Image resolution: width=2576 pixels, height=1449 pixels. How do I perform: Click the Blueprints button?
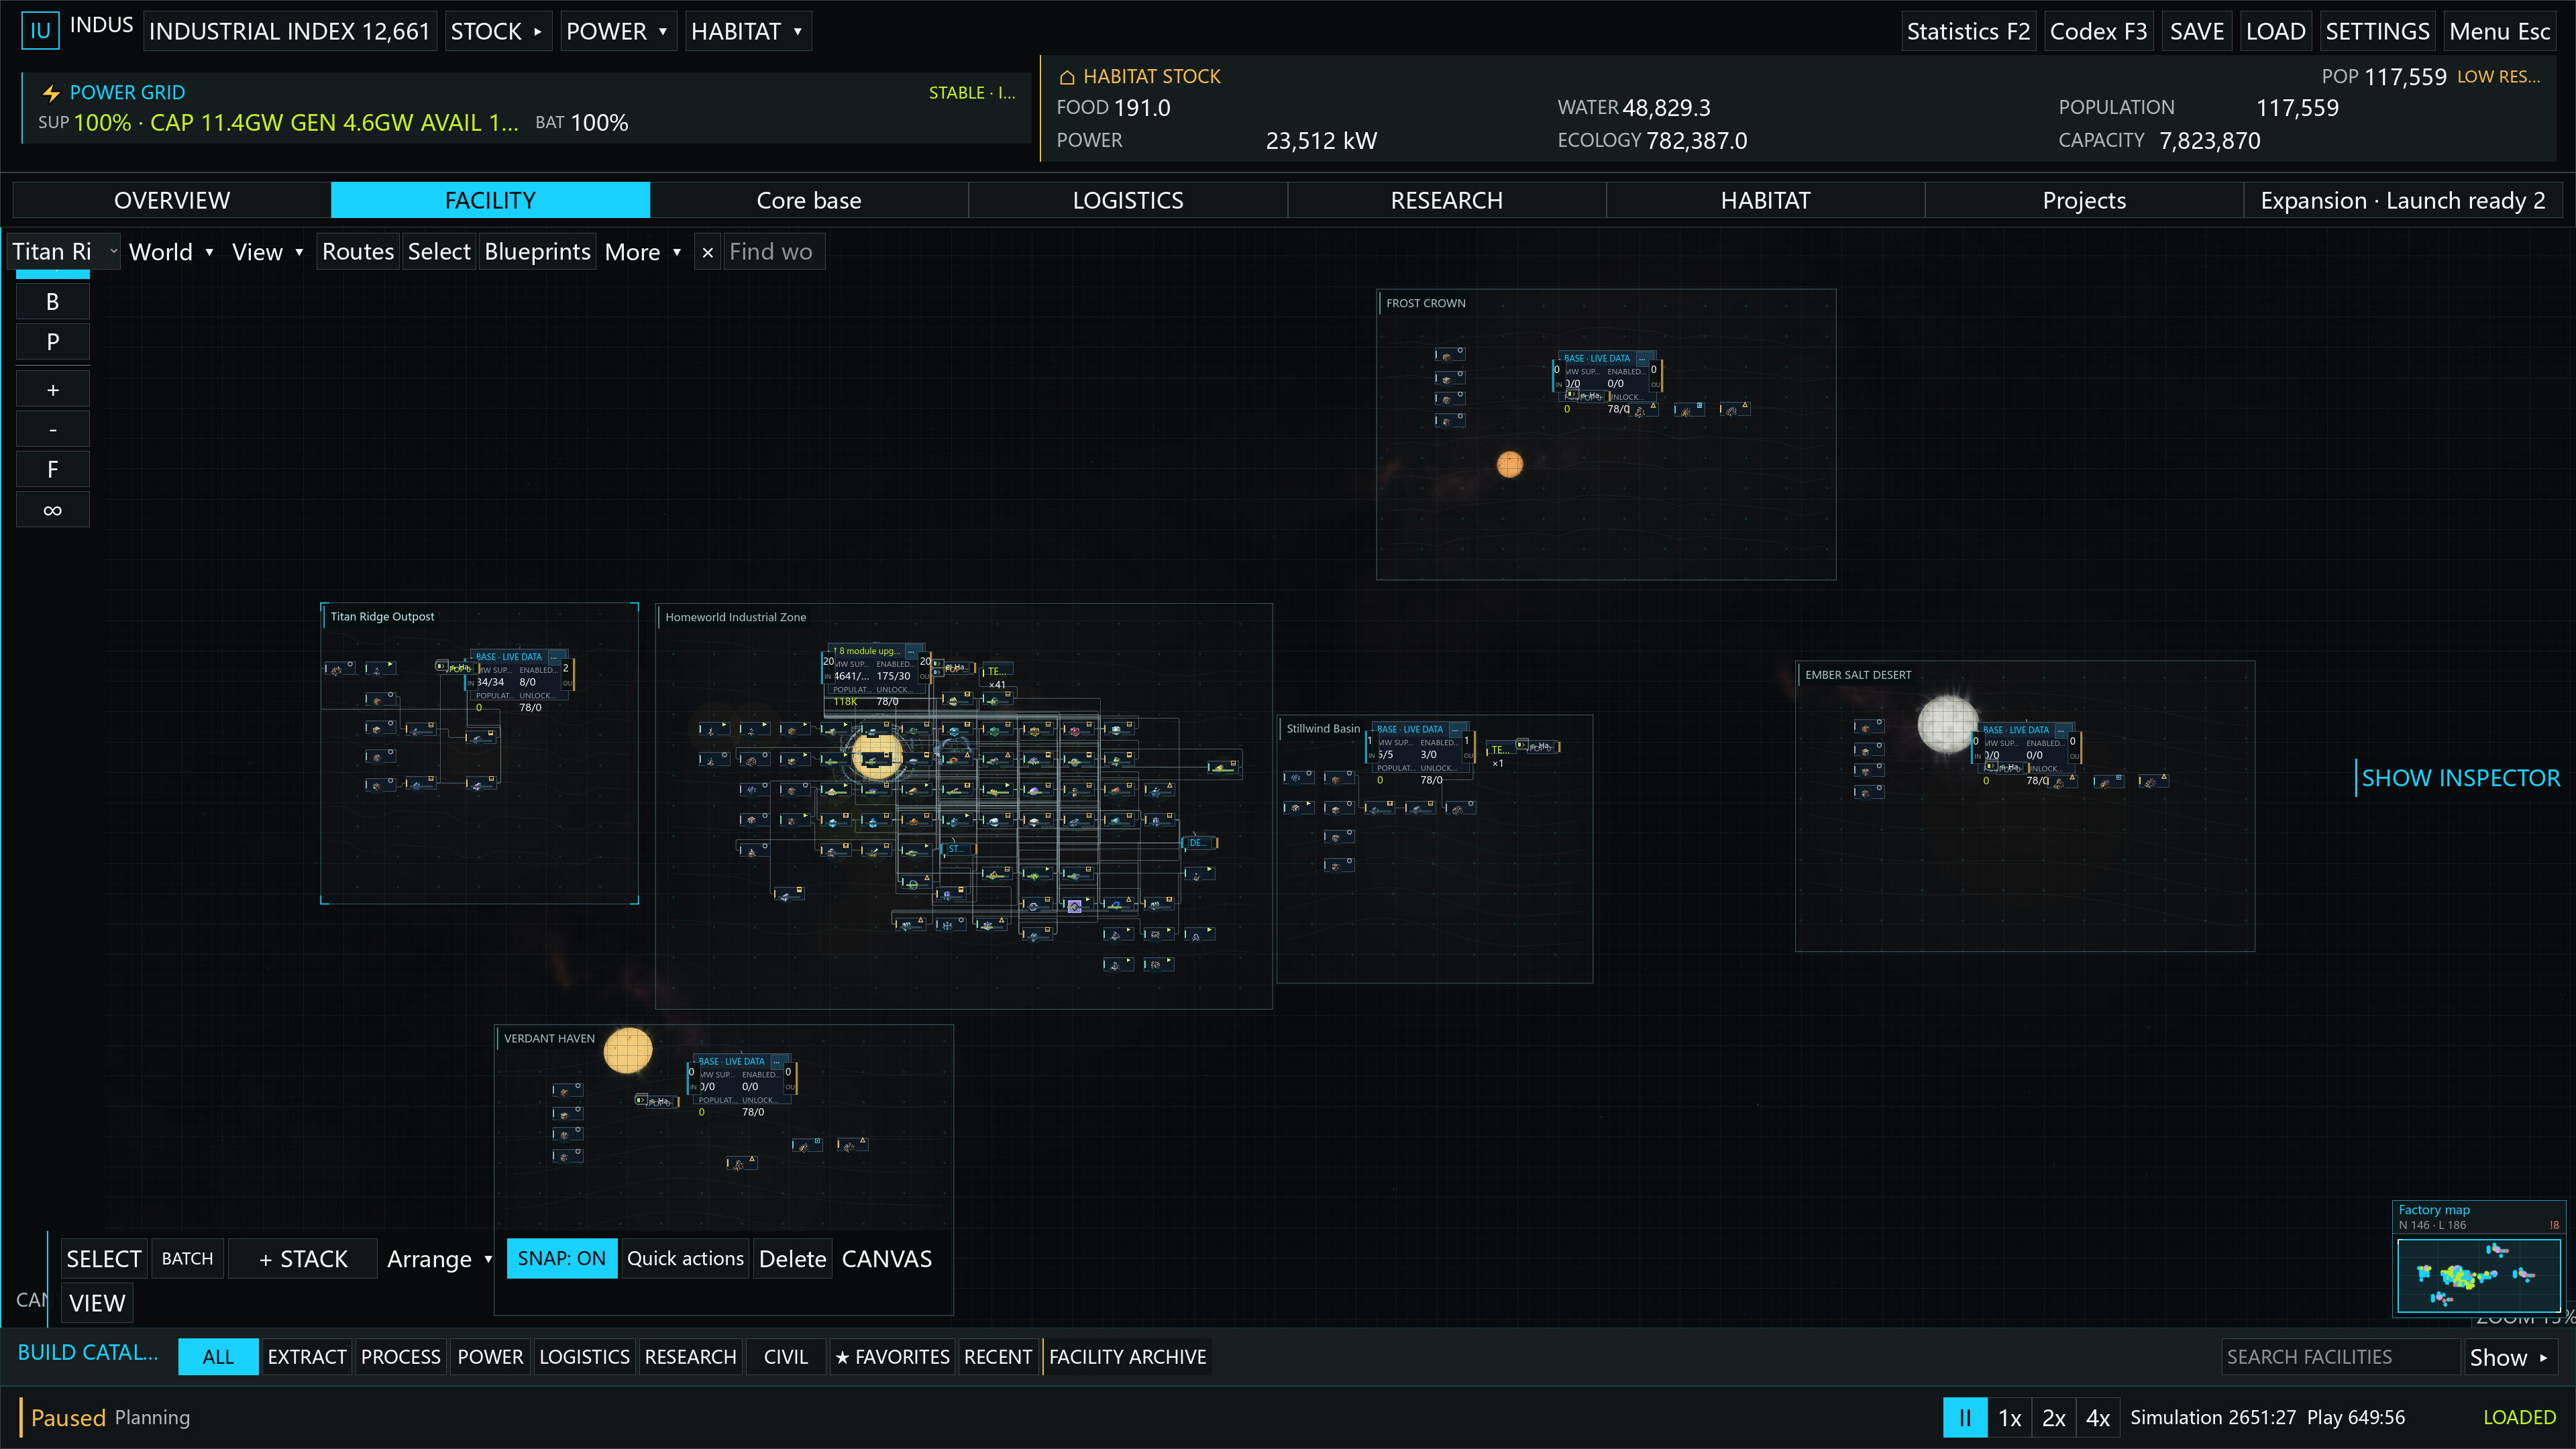(537, 252)
